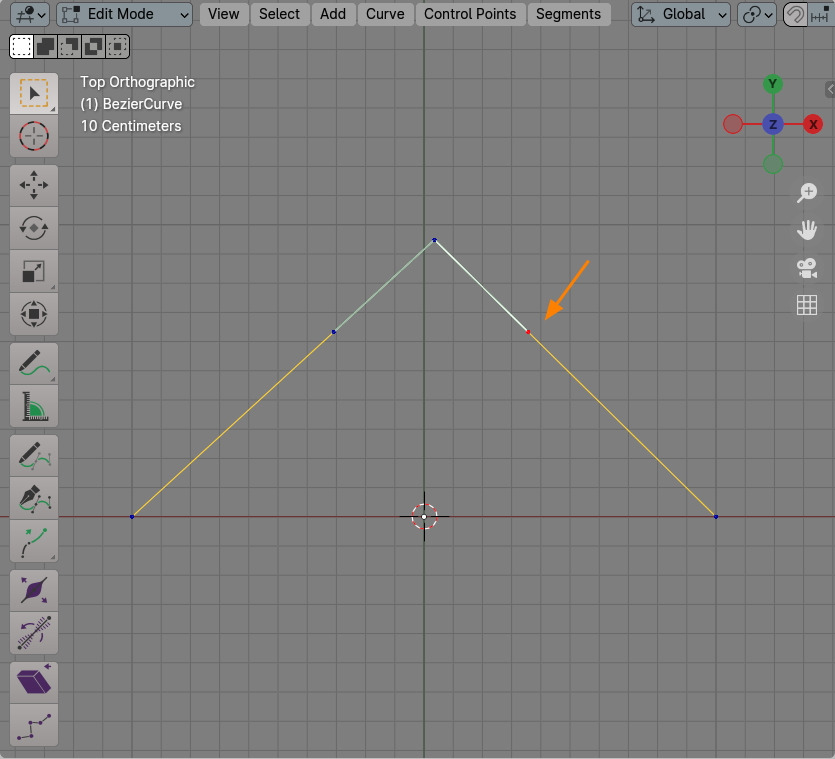Screen dimensions: 835x759
Task: Open Global transform orientation dropdown
Action: (x=681, y=14)
